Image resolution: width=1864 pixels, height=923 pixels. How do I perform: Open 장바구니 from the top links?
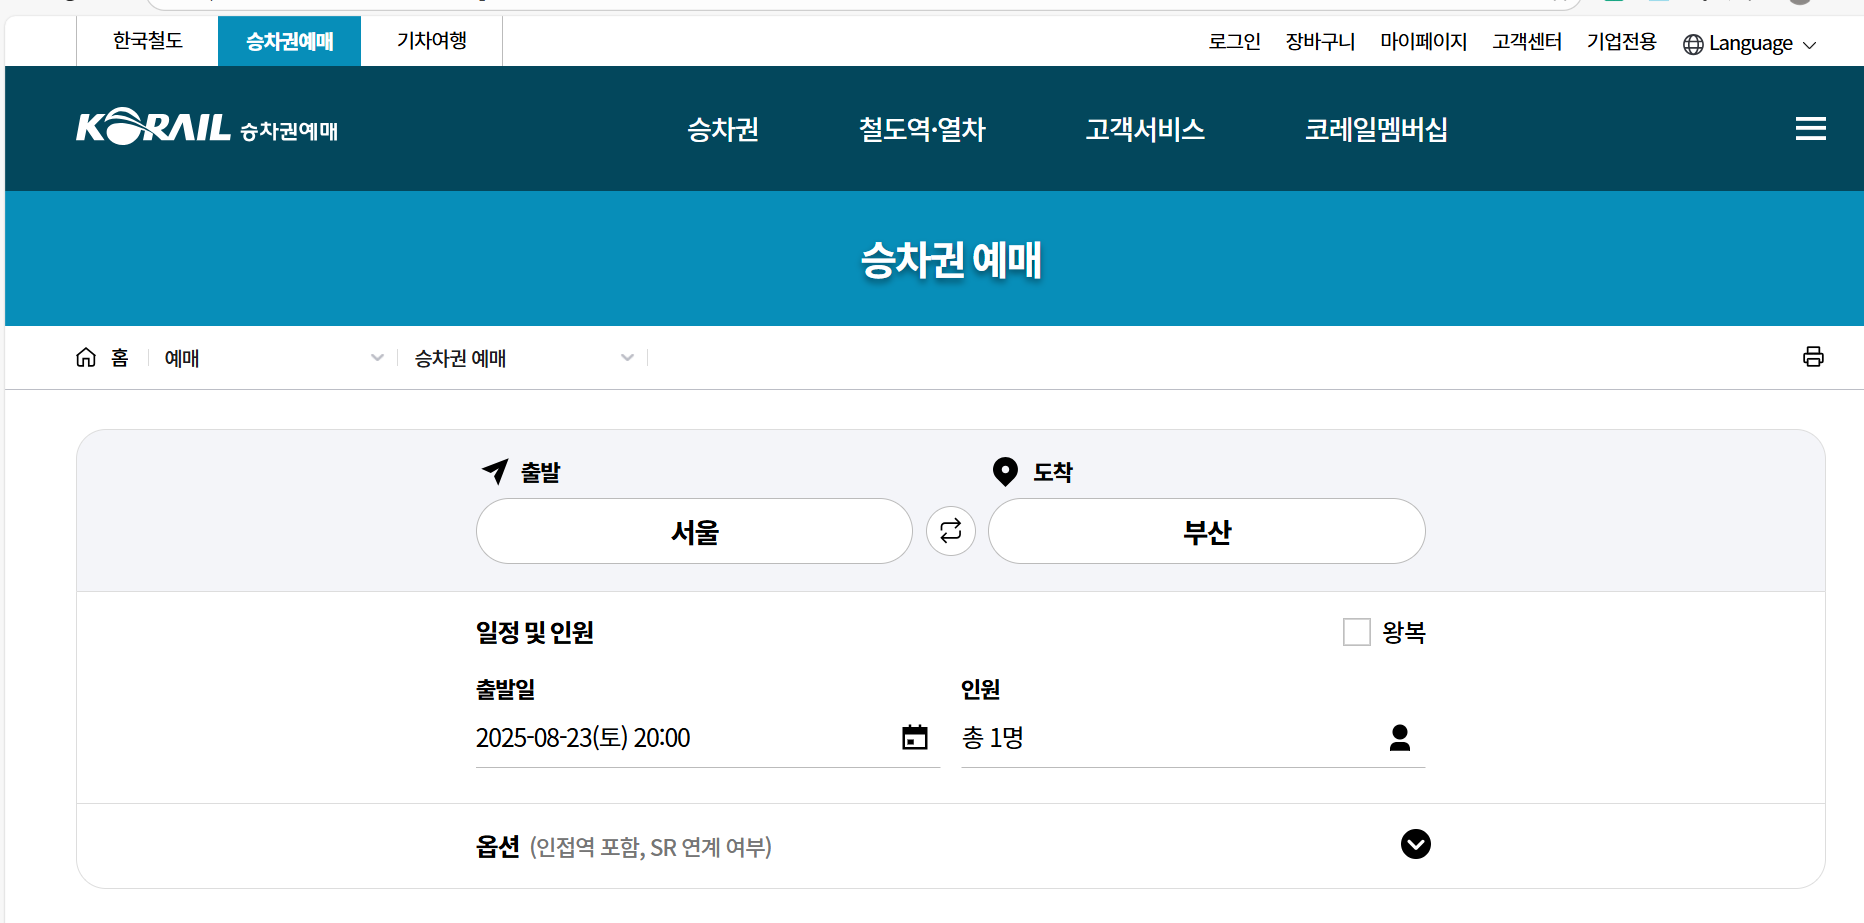[x=1319, y=42]
